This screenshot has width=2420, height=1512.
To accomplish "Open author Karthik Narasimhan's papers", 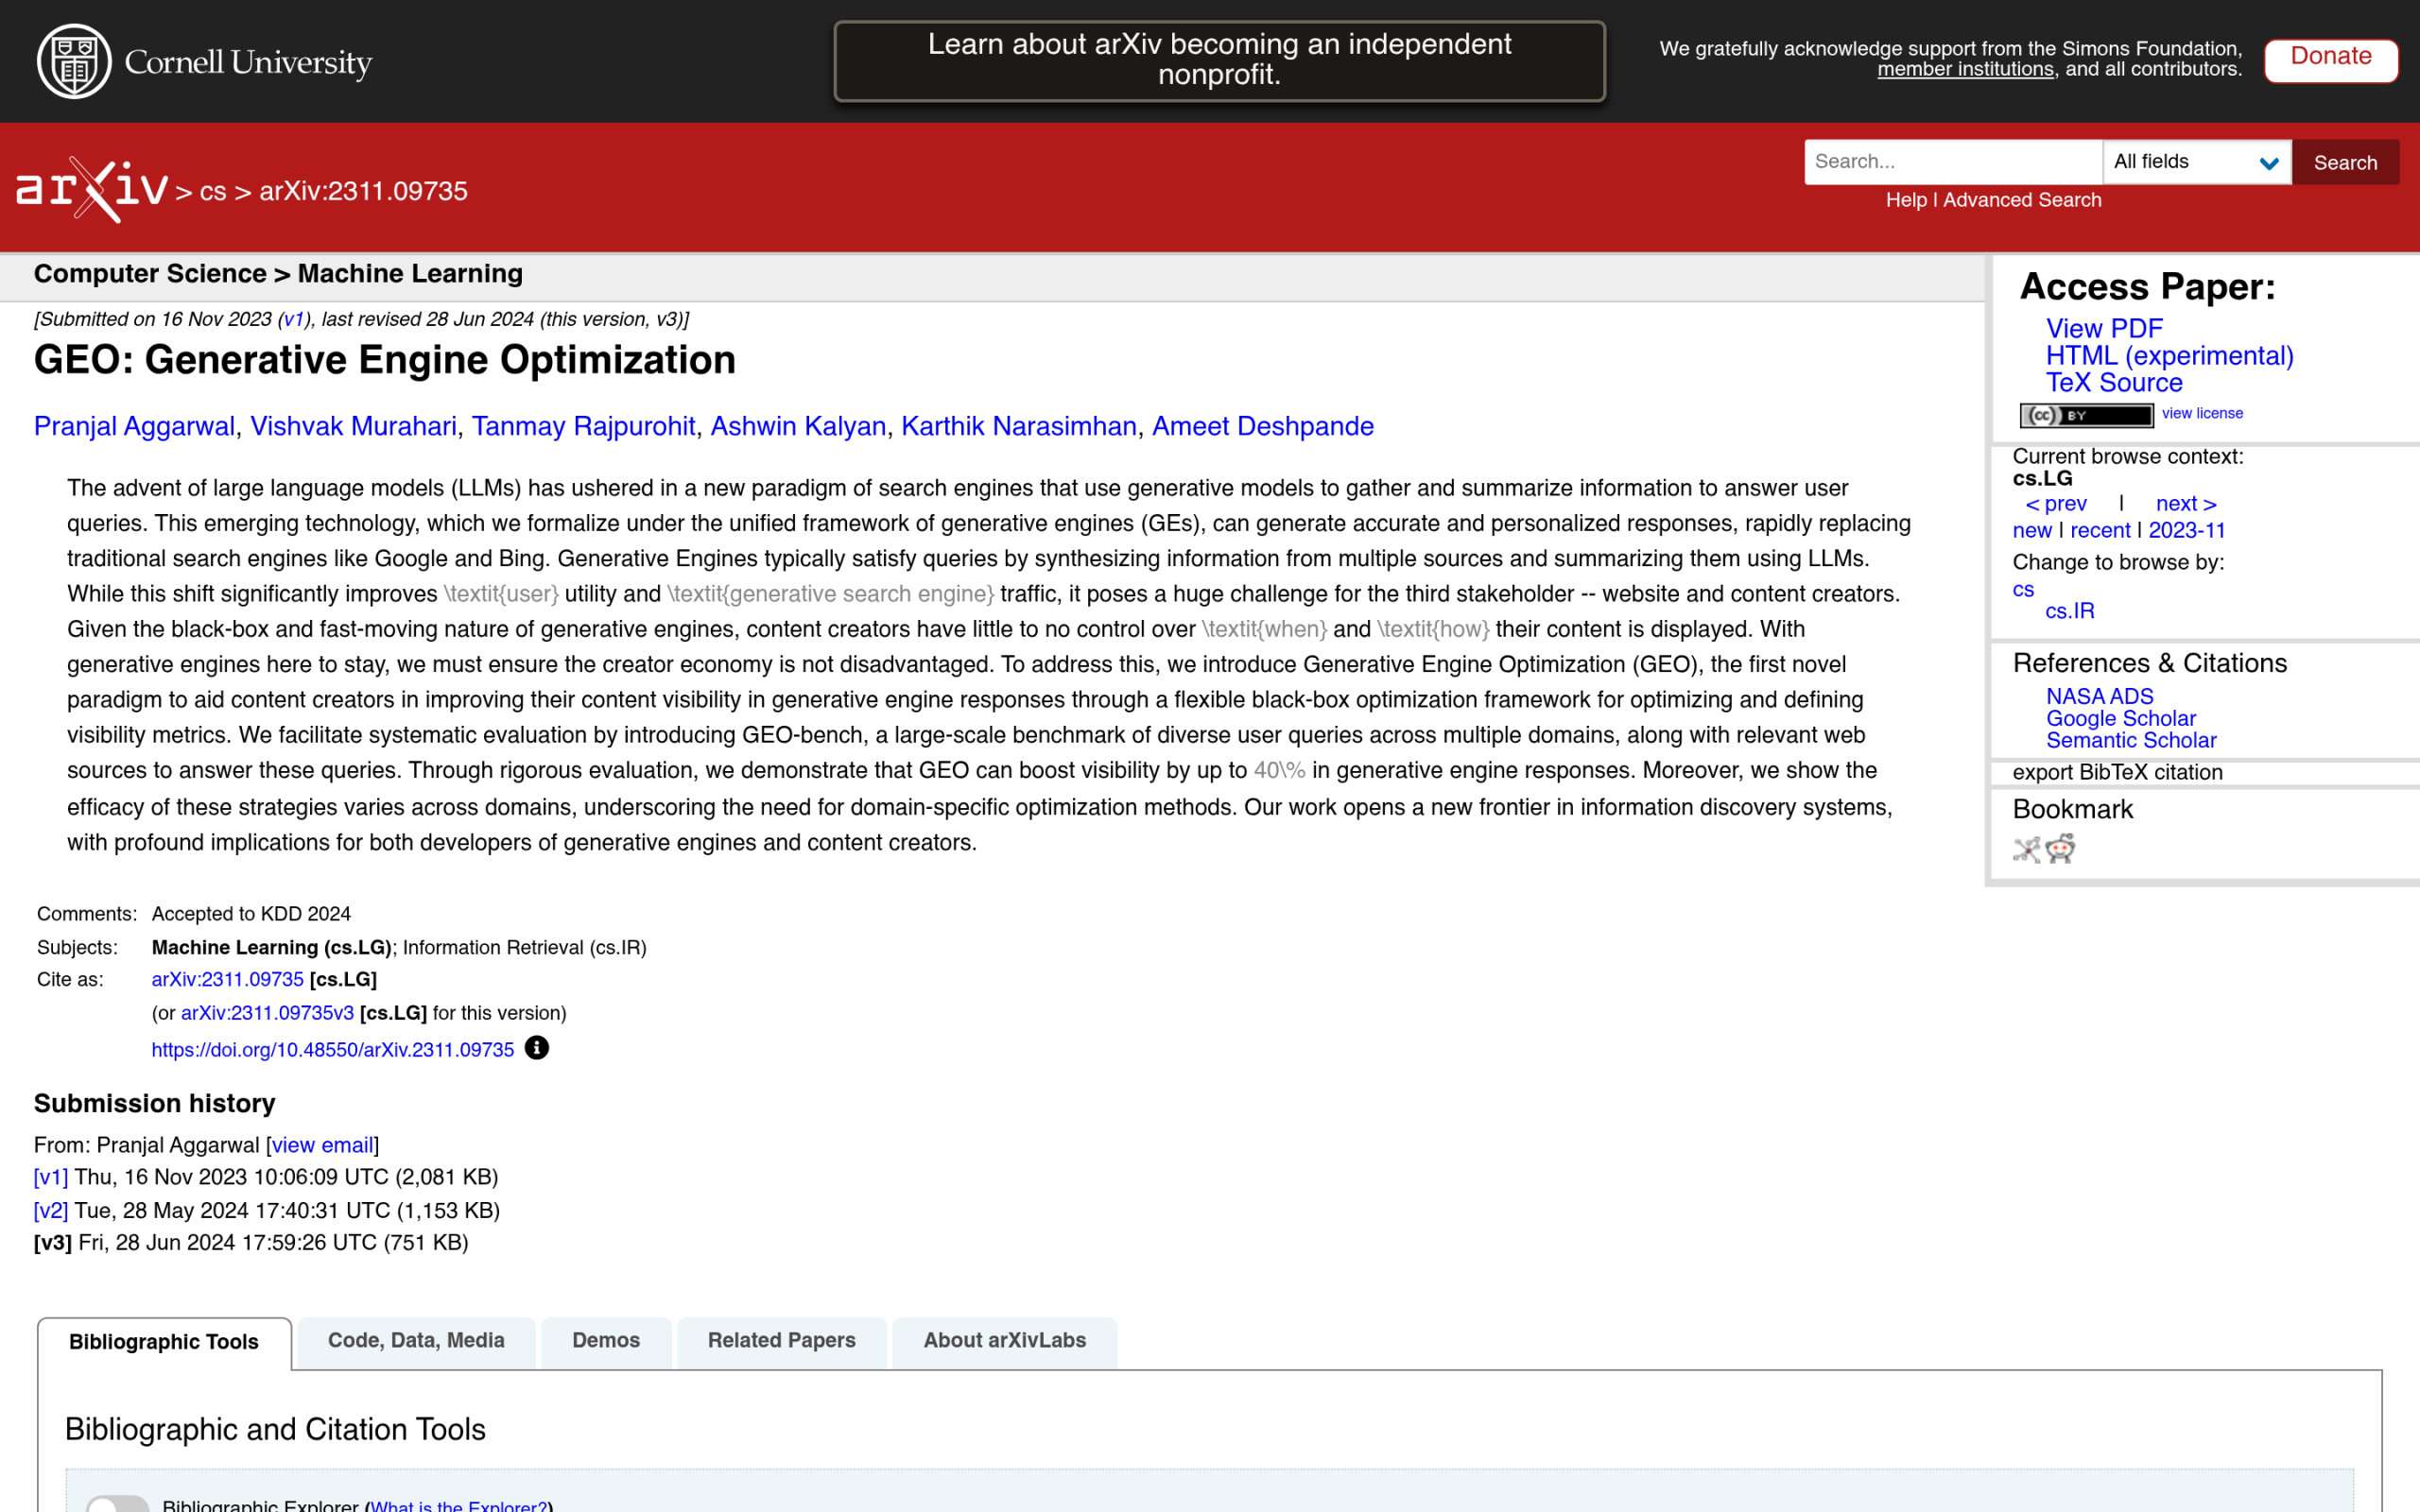I will pyautogui.click(x=1019, y=427).
